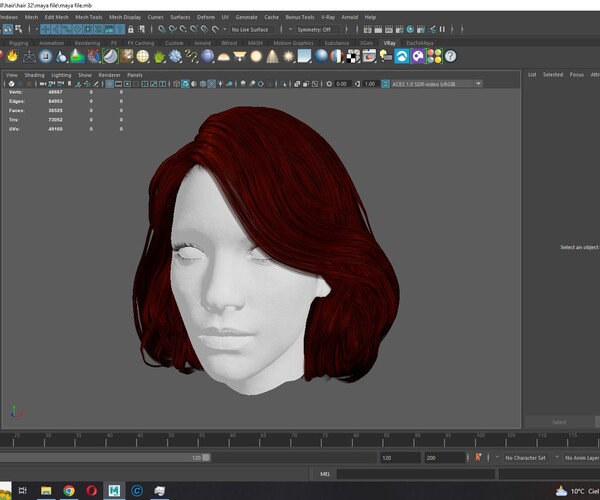The height and width of the screenshot is (500, 600).
Task: Toggle the viewport grid display icon
Action: coord(109,84)
